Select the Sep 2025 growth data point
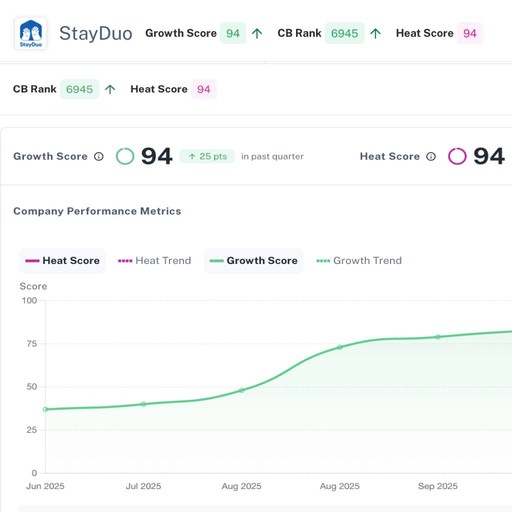 438,337
